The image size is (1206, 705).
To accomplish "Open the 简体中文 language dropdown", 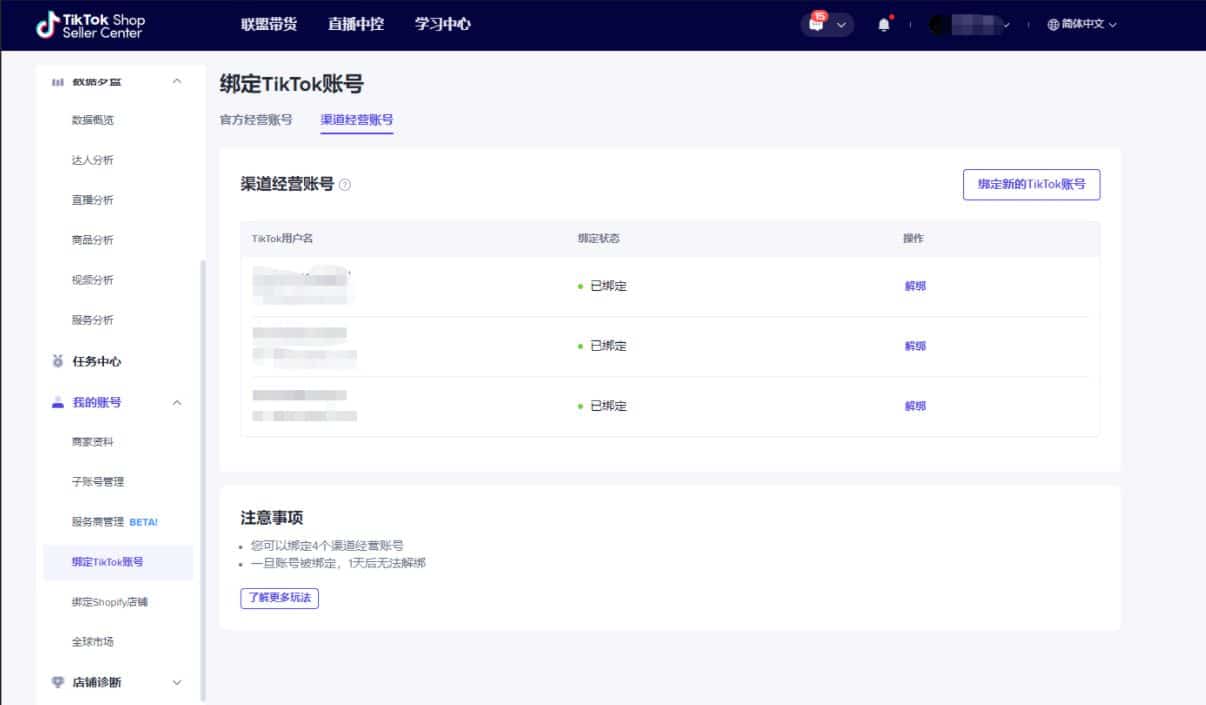I will coord(1082,24).
